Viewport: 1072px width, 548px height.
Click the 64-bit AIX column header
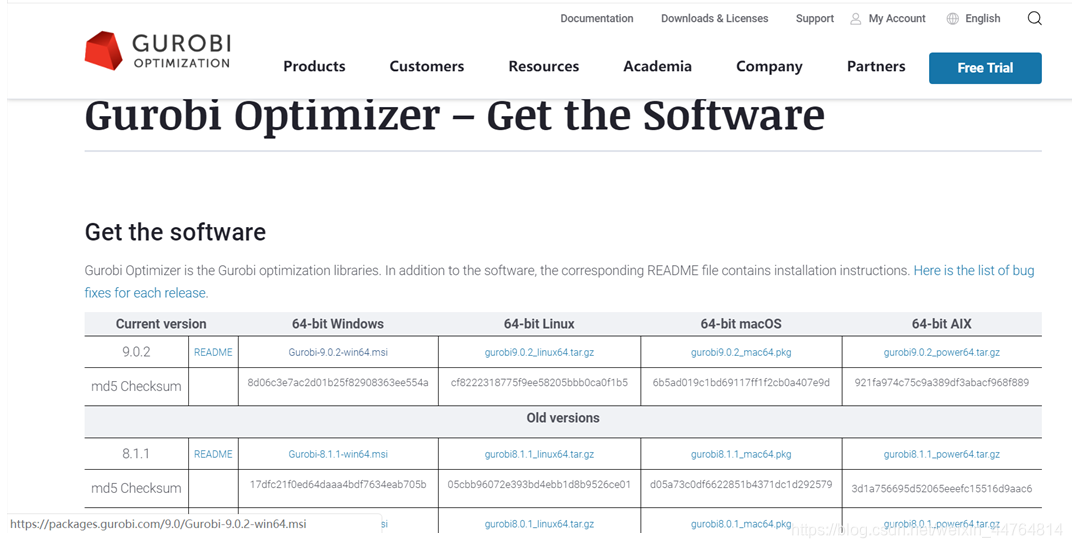tap(941, 324)
